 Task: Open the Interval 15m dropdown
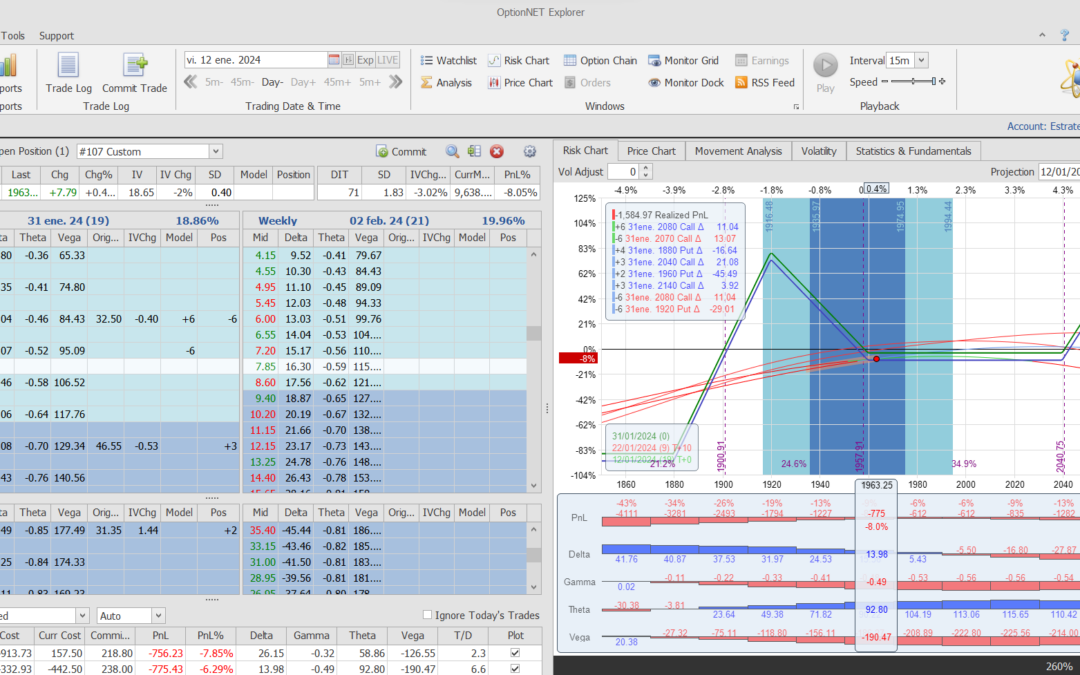921,61
